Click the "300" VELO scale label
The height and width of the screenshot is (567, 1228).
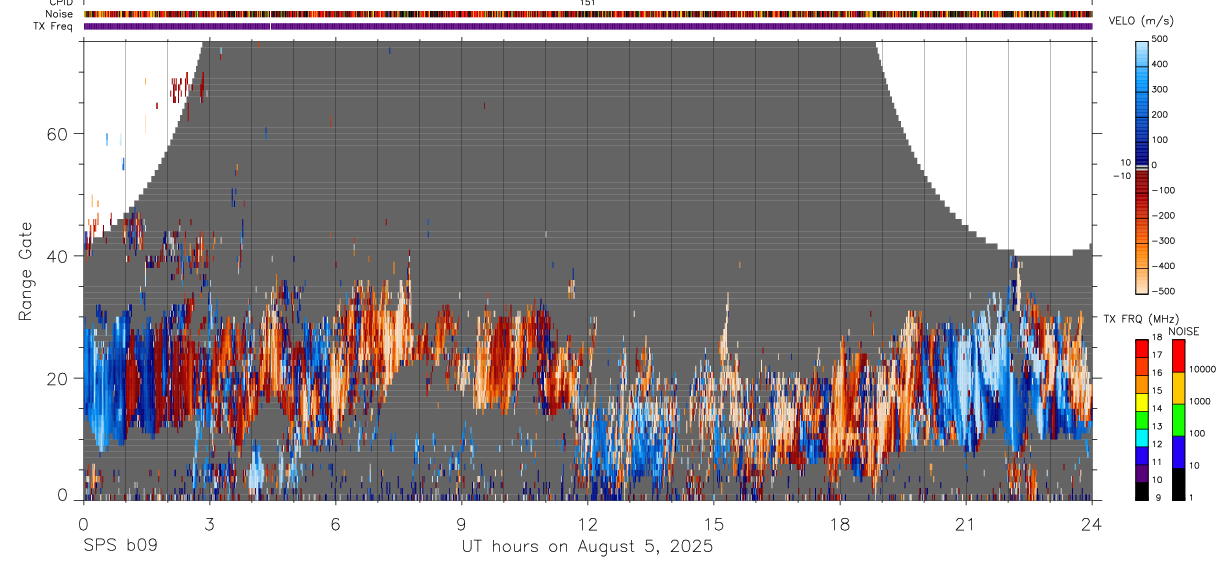click(x=1160, y=89)
